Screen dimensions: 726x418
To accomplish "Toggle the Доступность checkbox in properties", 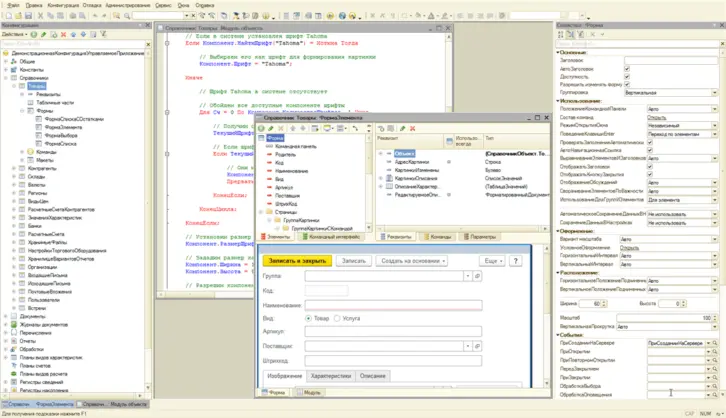I will (x=626, y=77).
